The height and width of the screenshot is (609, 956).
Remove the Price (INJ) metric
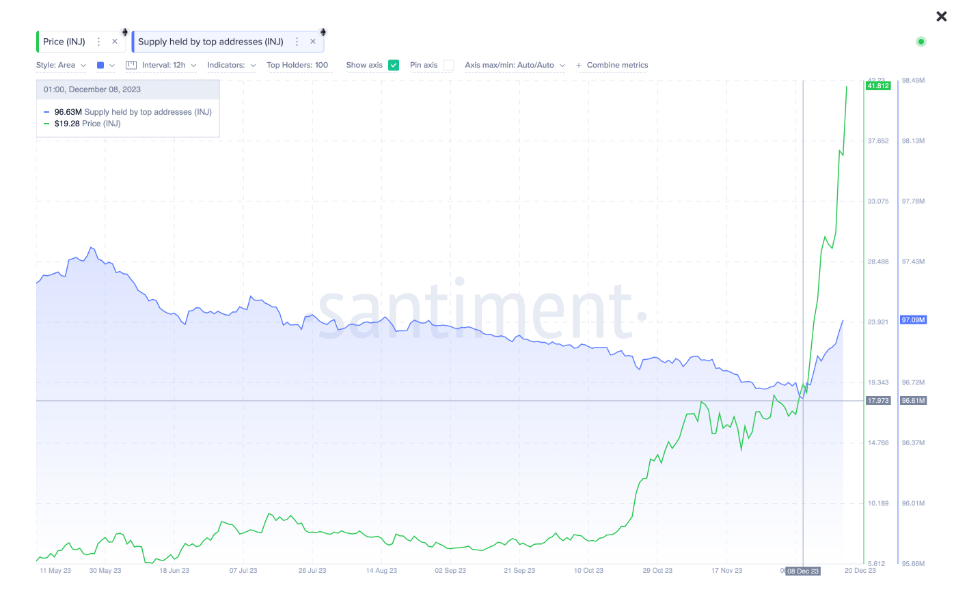click(114, 42)
